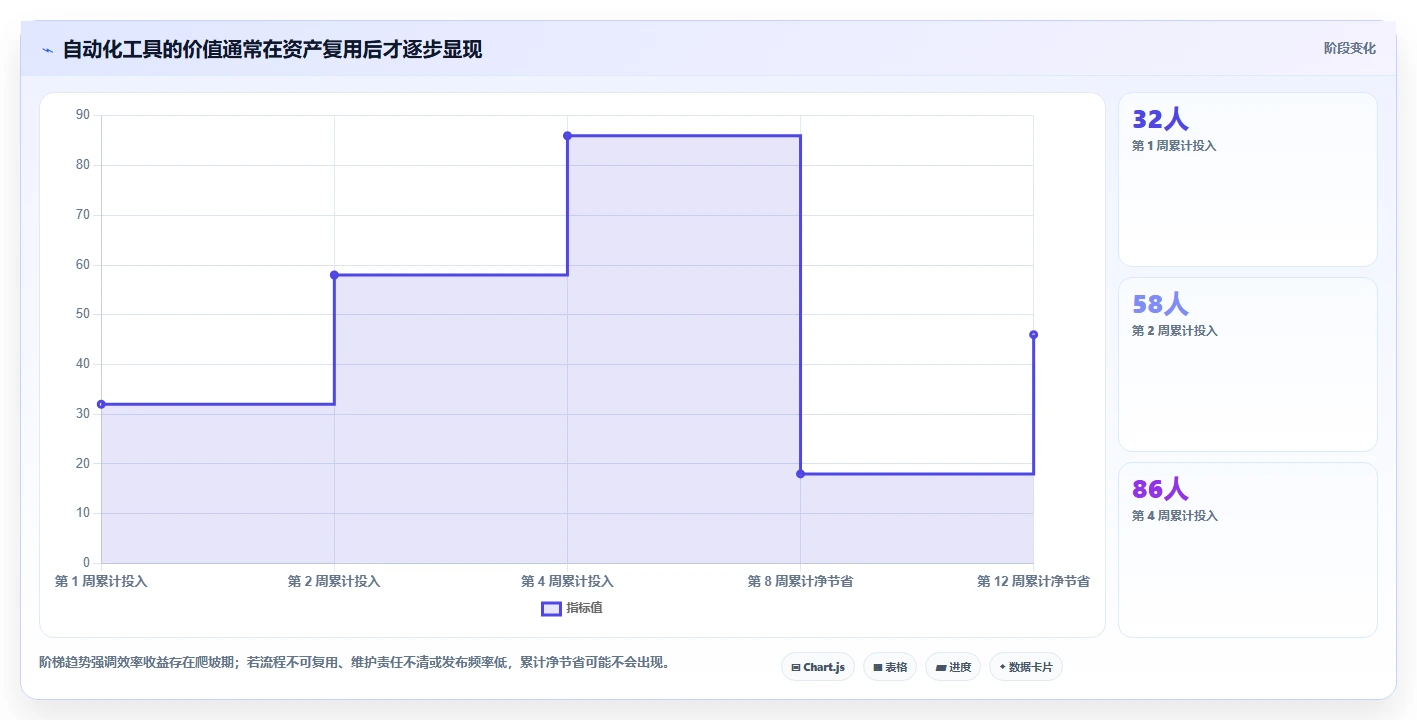Click the 第 2 周累计投入 caption under 58人

(1174, 331)
